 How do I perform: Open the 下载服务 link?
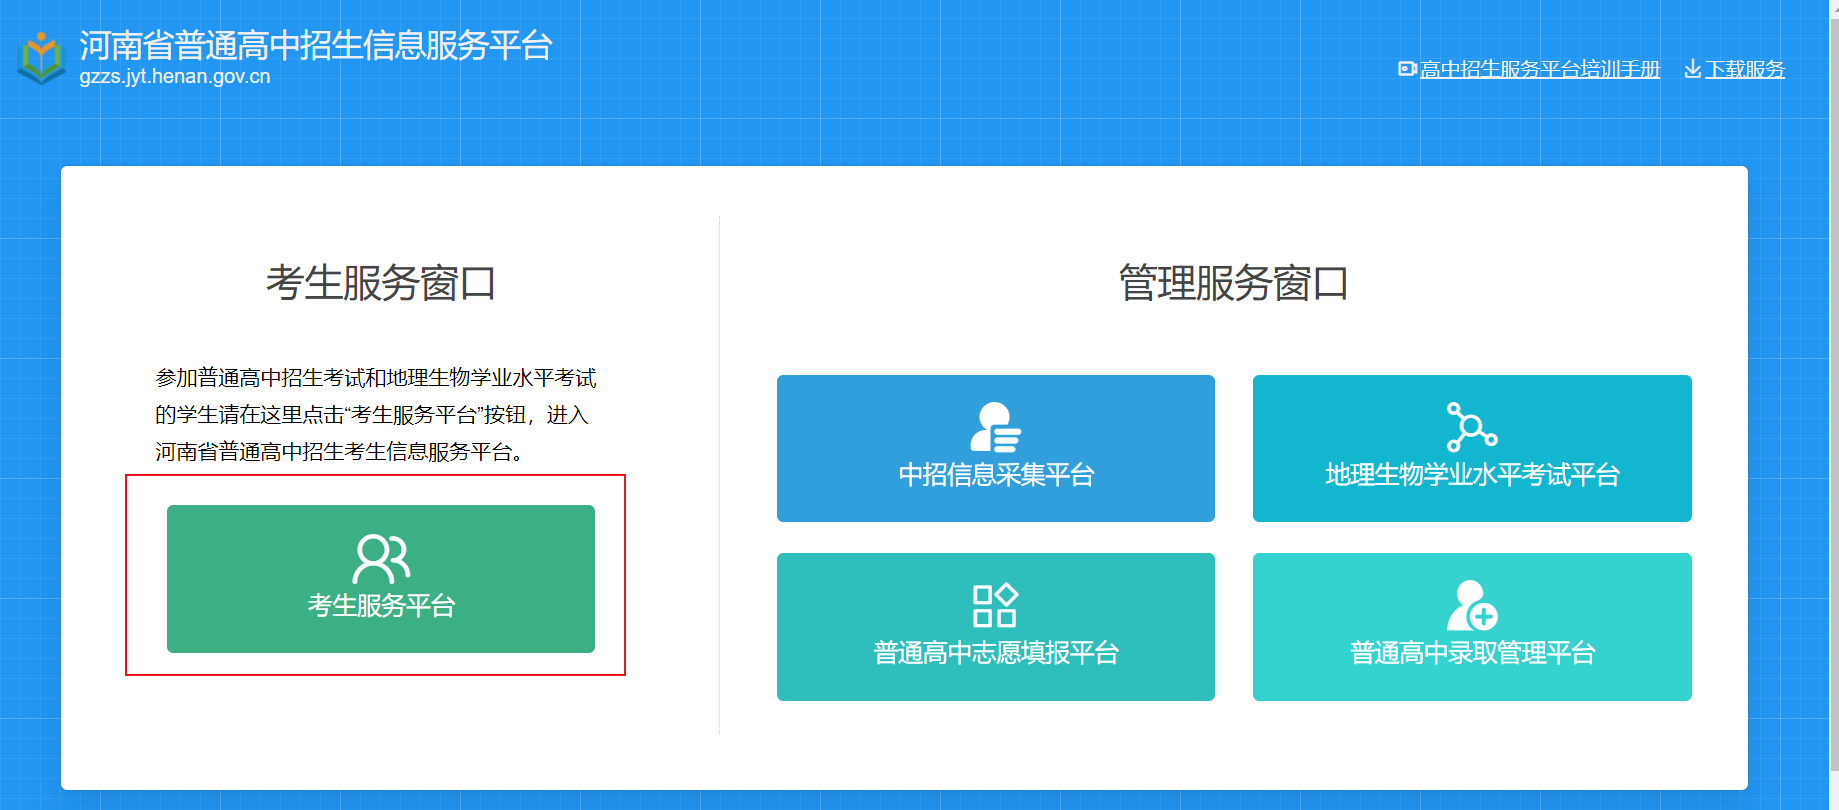pos(1745,69)
